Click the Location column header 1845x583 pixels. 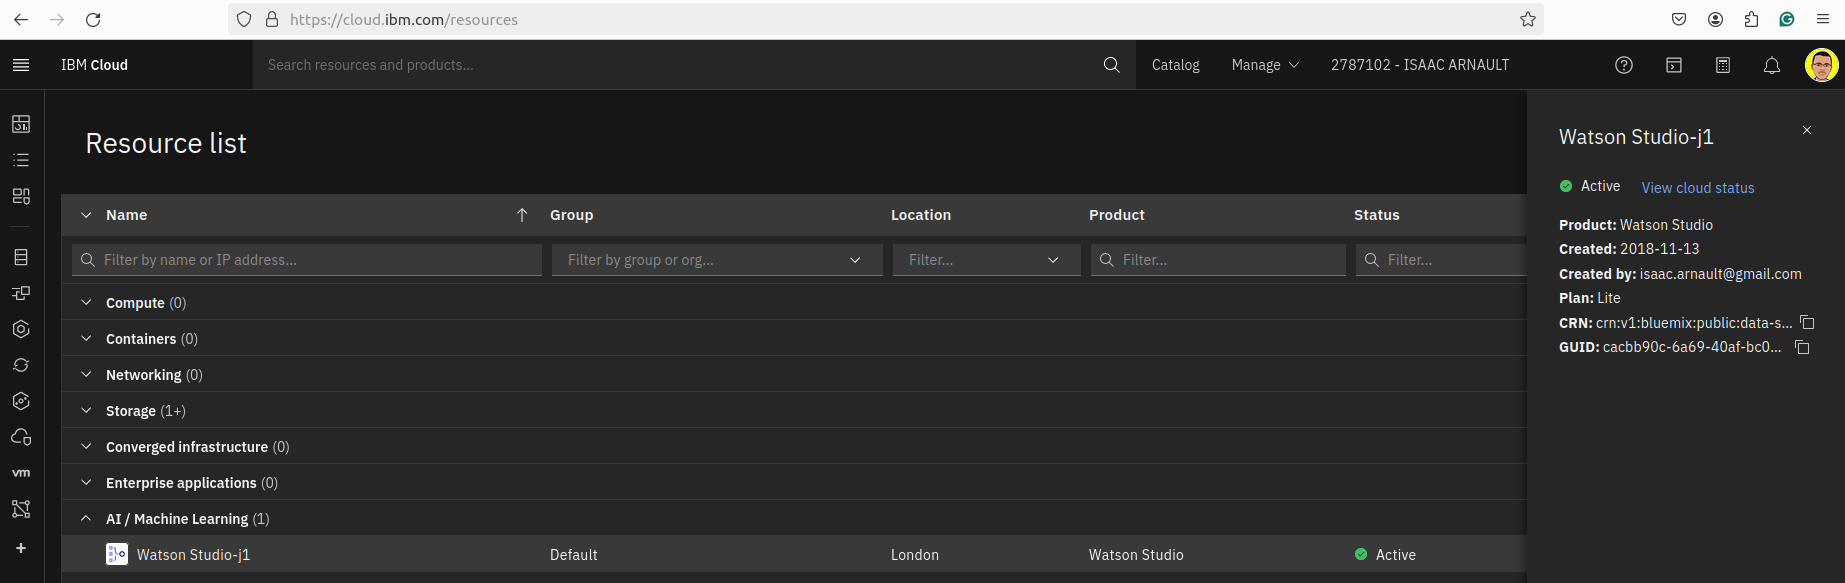click(x=921, y=215)
